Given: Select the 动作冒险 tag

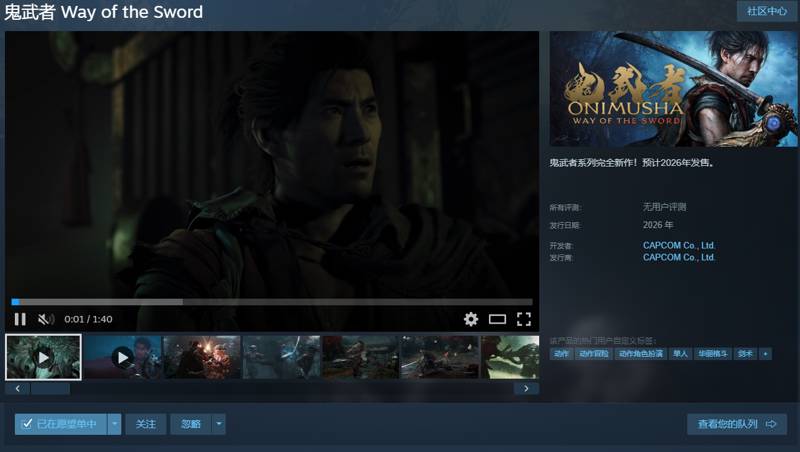Looking at the screenshot, I should [593, 353].
